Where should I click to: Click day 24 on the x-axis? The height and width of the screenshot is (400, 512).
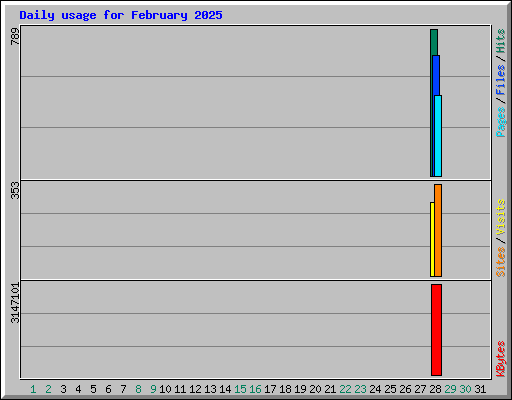coord(375,389)
